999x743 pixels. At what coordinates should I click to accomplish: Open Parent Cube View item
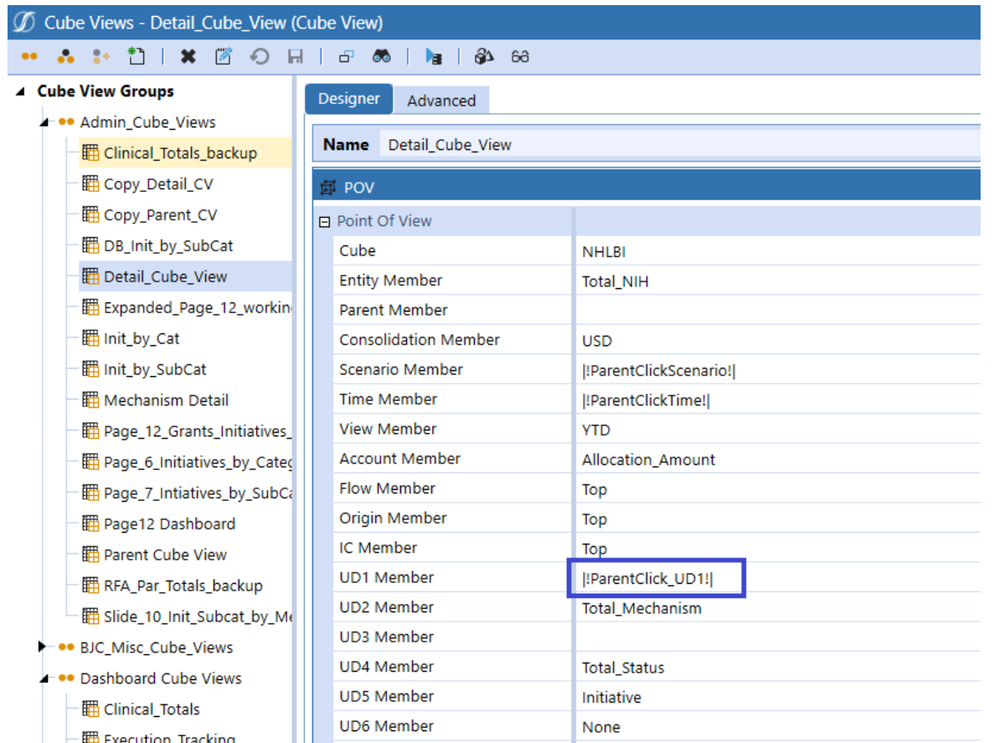(x=165, y=555)
